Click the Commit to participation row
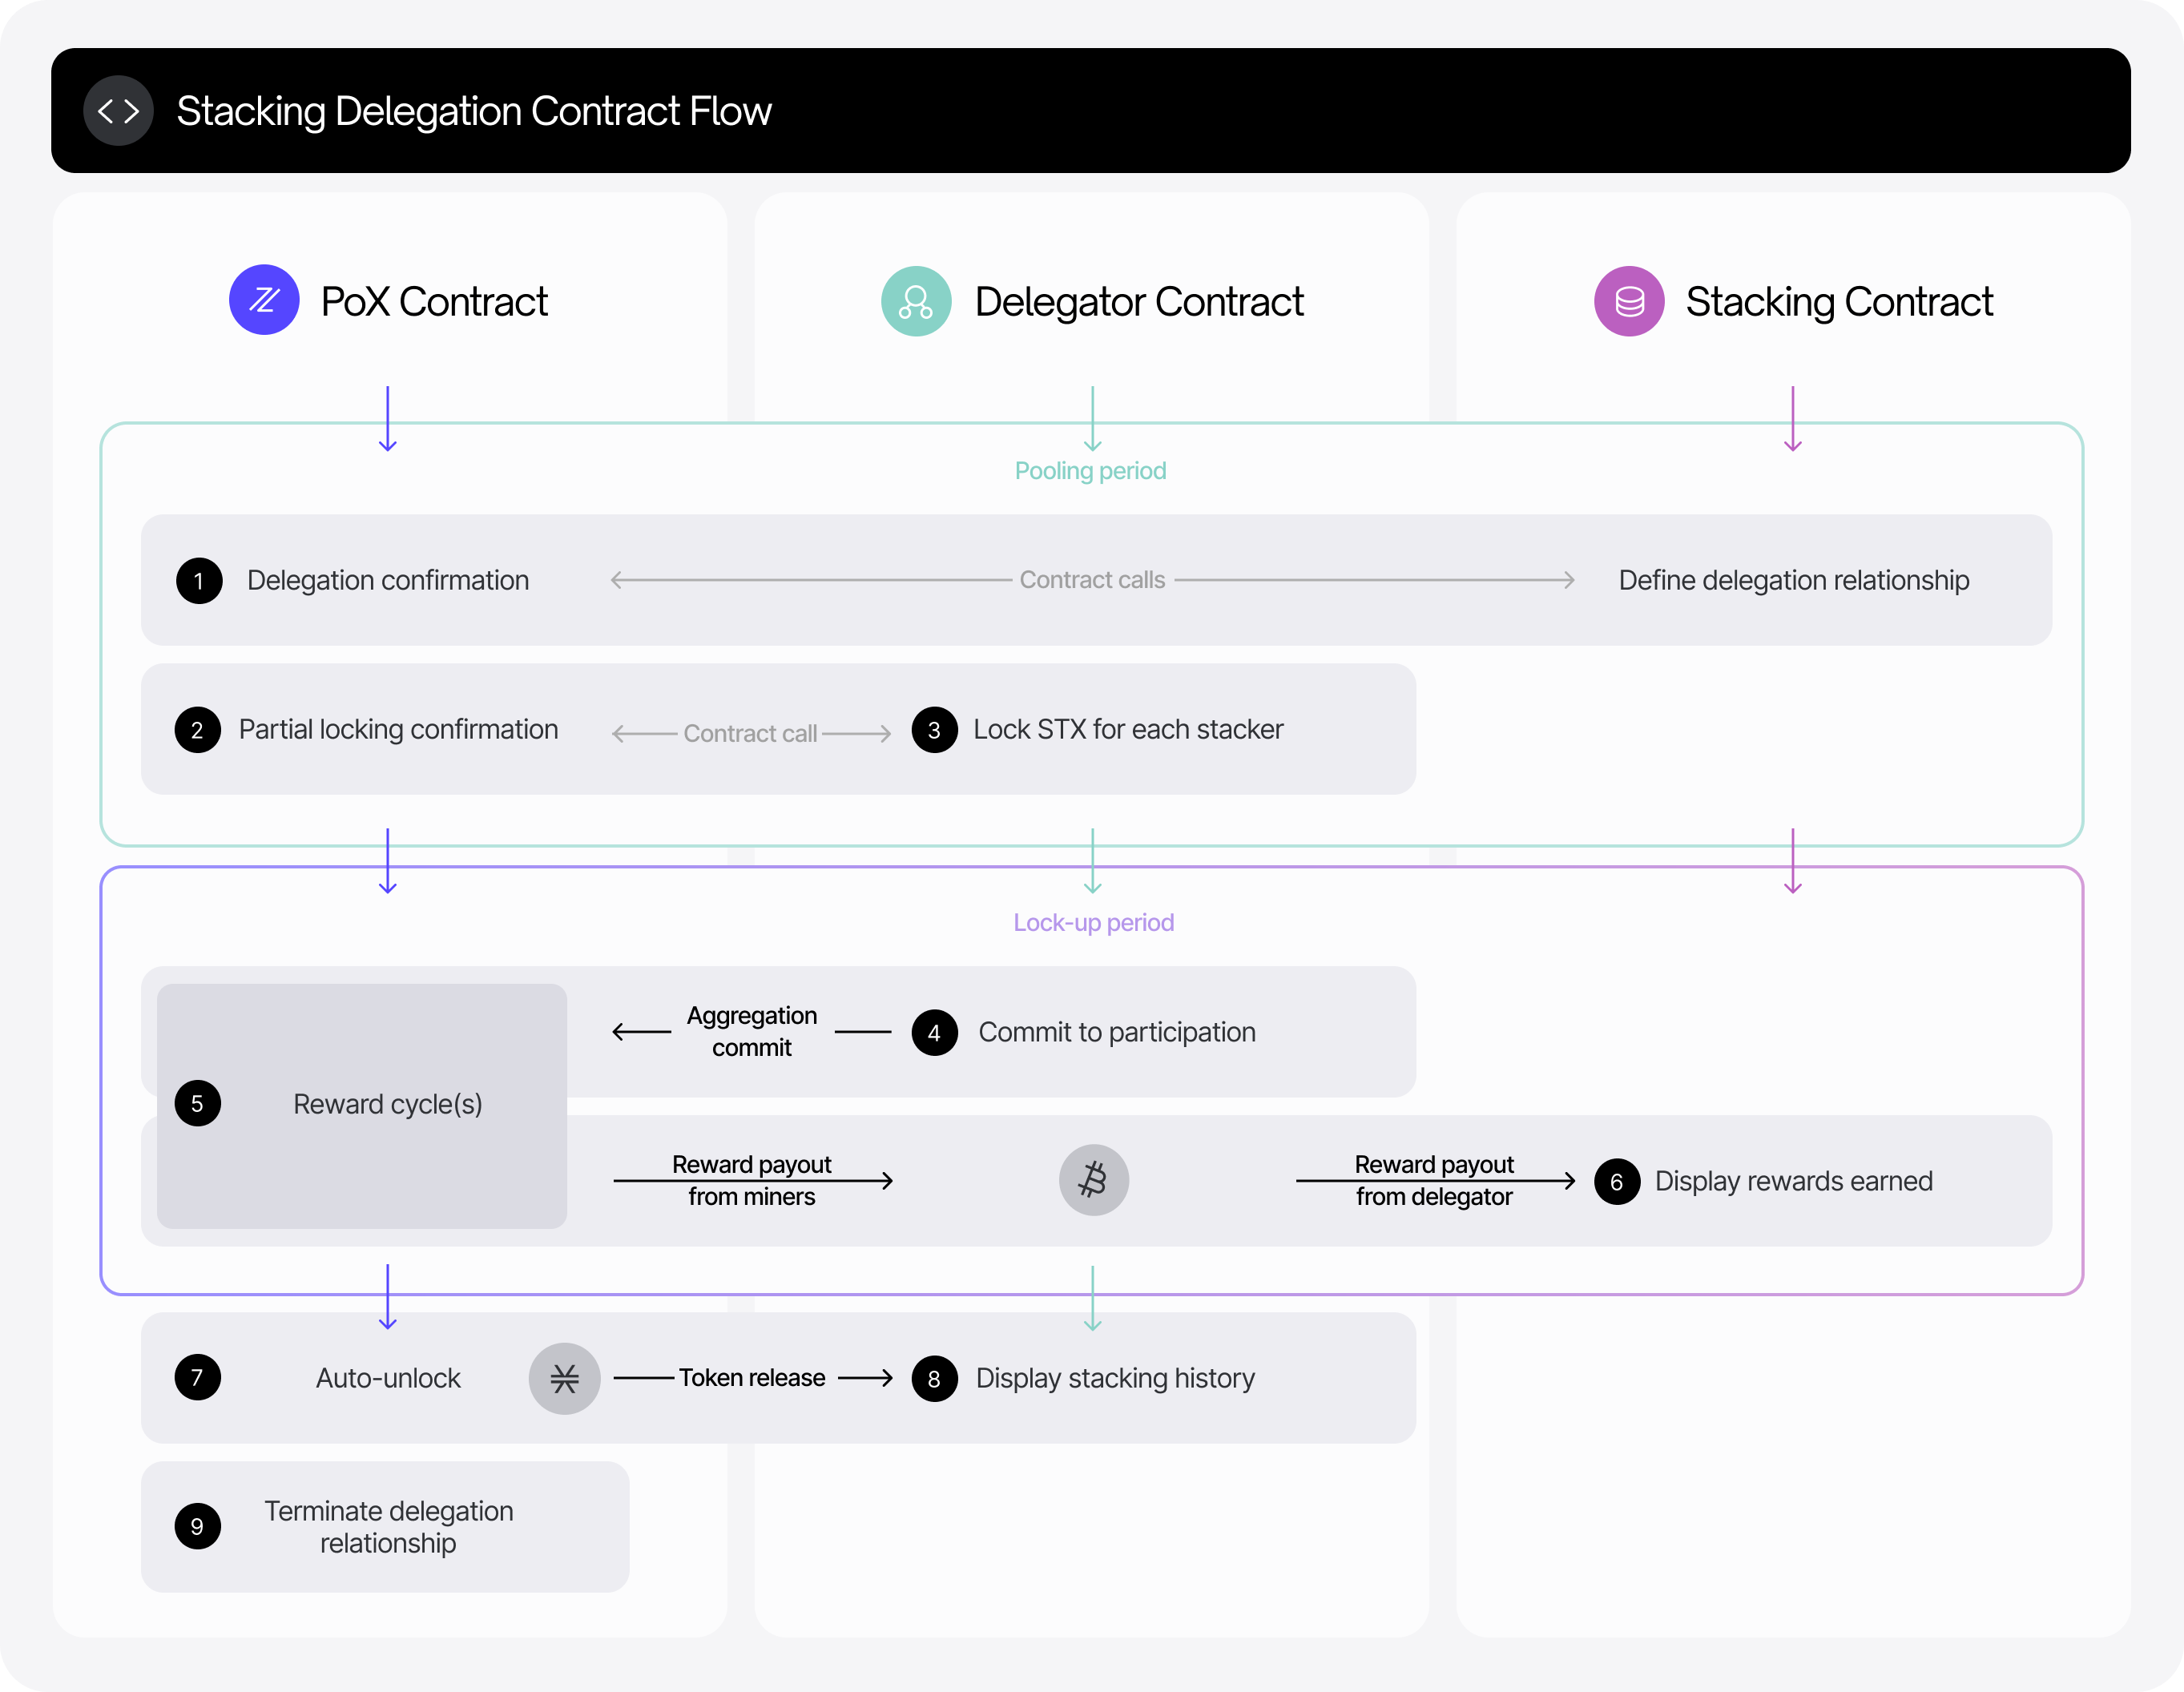The height and width of the screenshot is (1692, 2184). point(1117,1032)
